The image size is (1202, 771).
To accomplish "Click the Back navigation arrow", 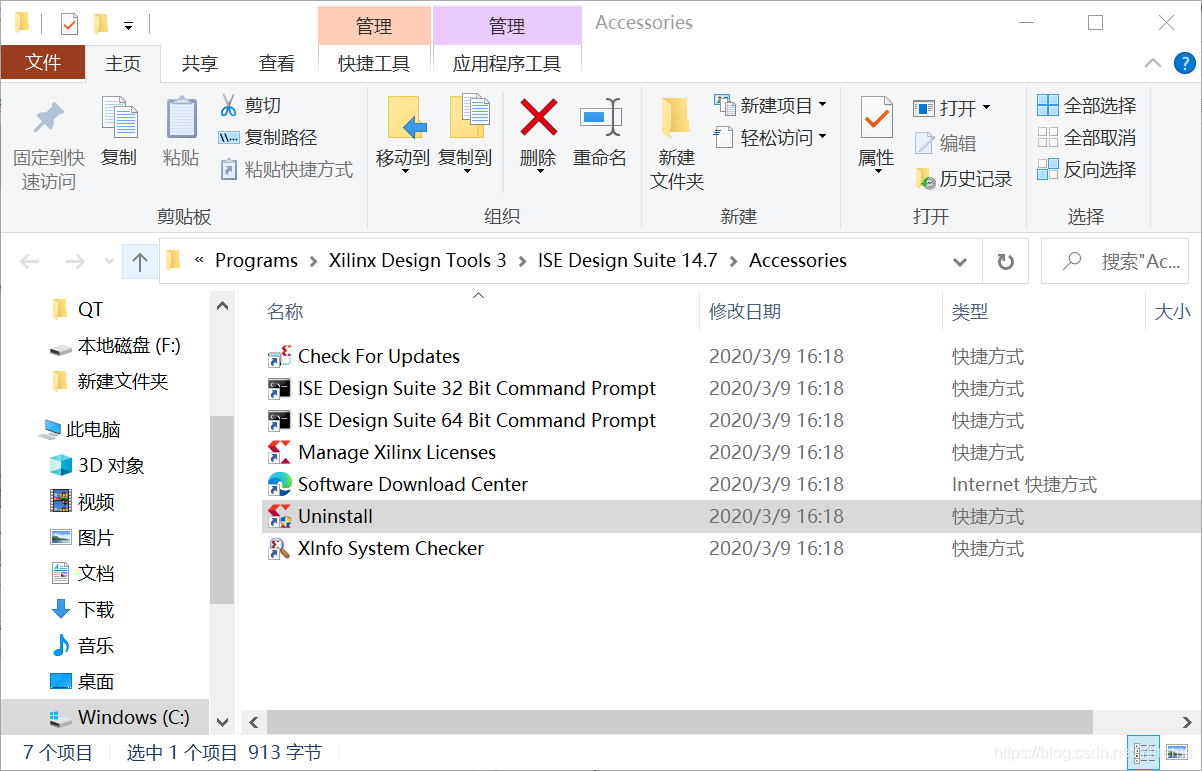I will 30,261.
